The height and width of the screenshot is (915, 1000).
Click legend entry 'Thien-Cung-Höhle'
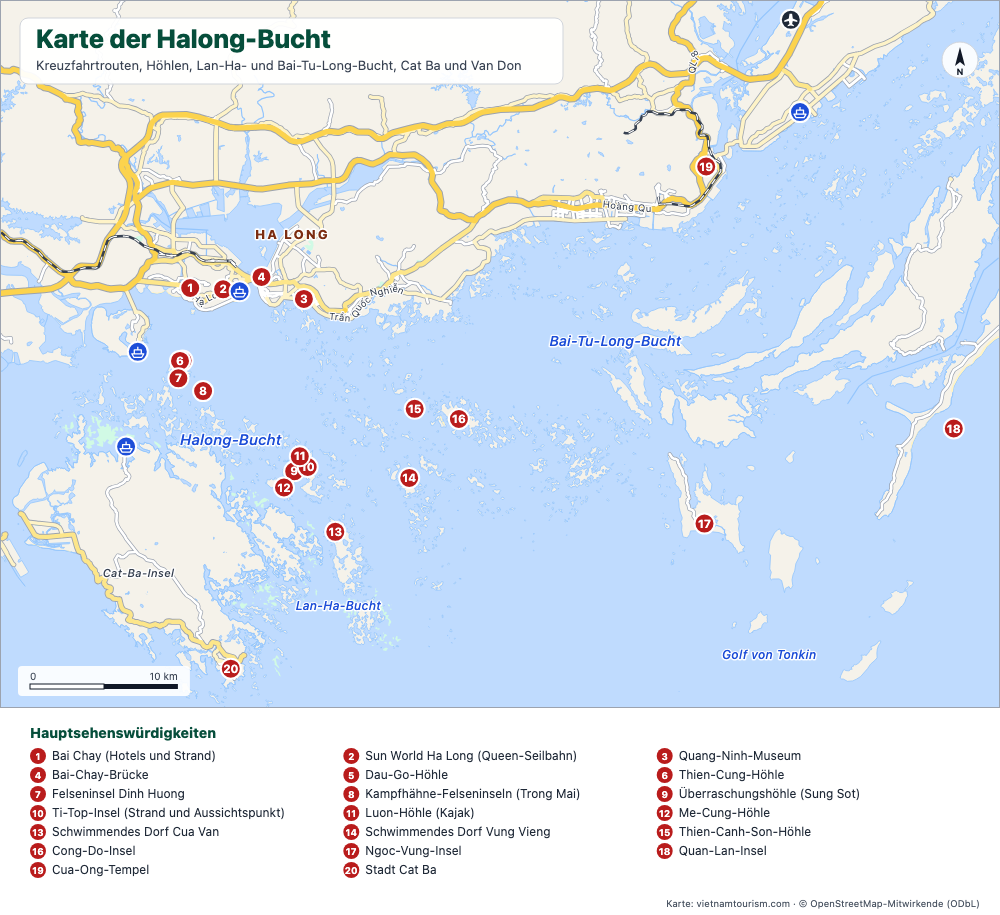click(721, 775)
